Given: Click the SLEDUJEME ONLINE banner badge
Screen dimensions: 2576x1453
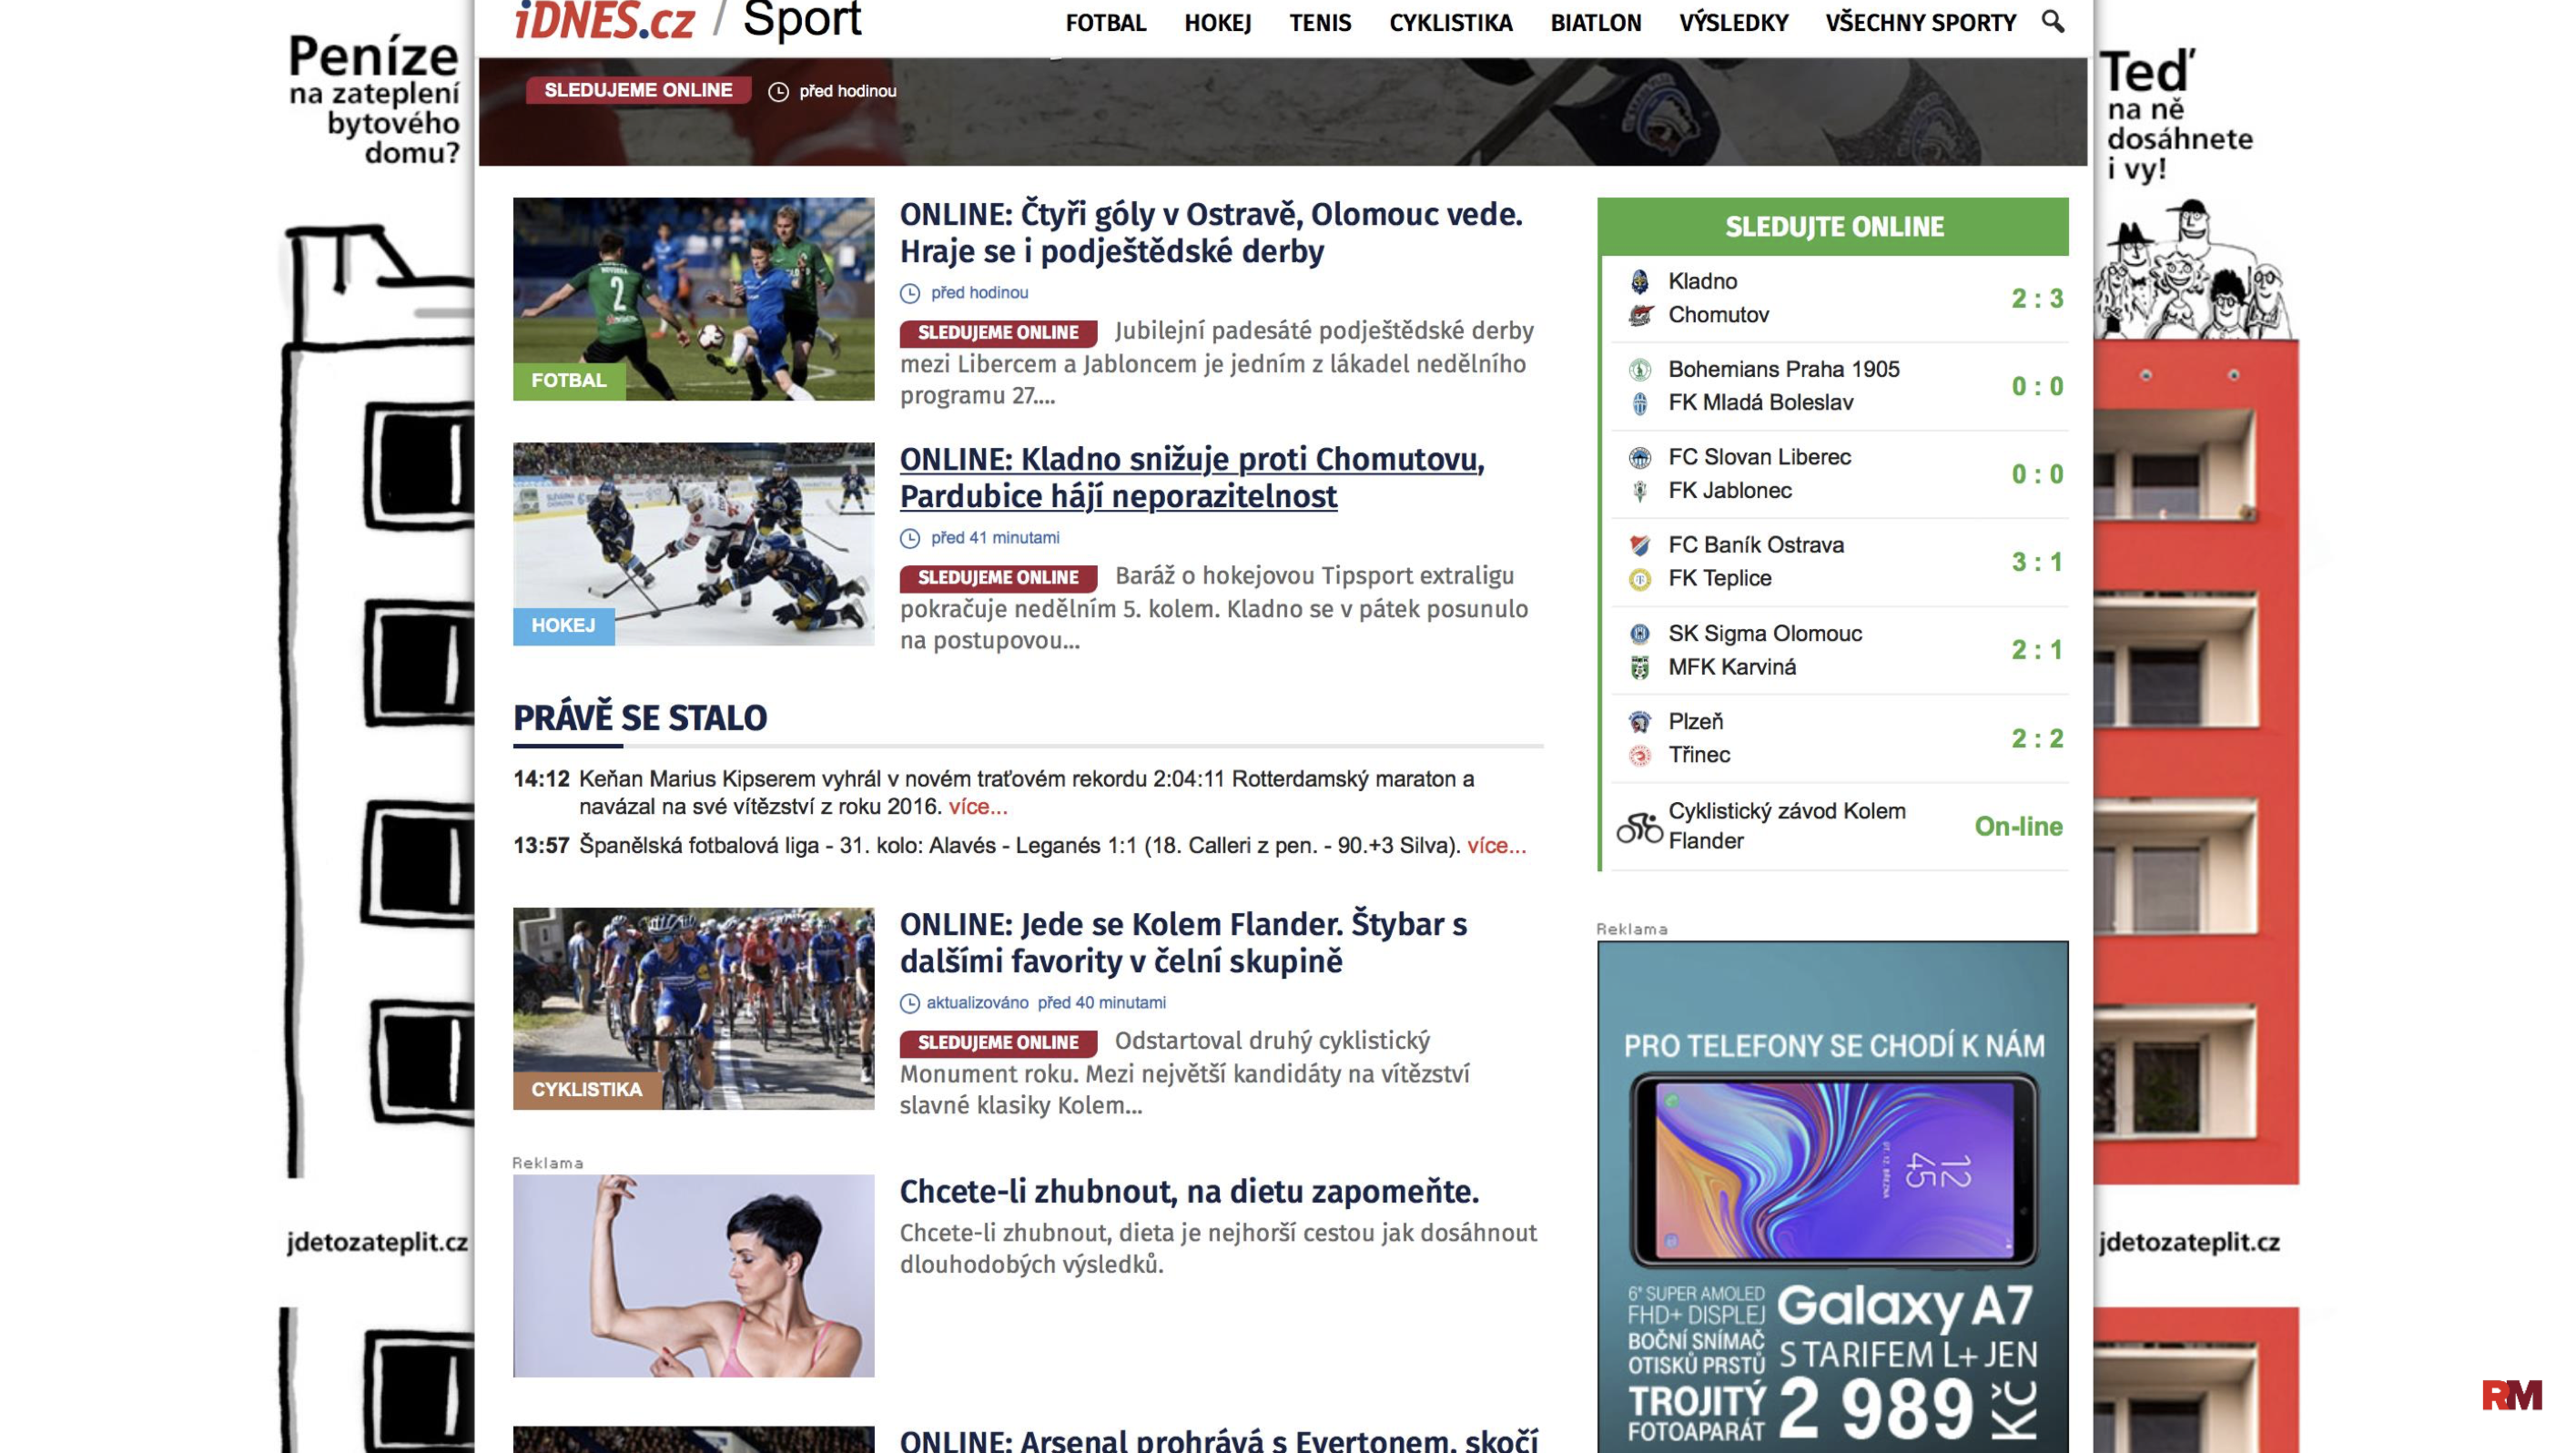Looking at the screenshot, I should (x=638, y=91).
